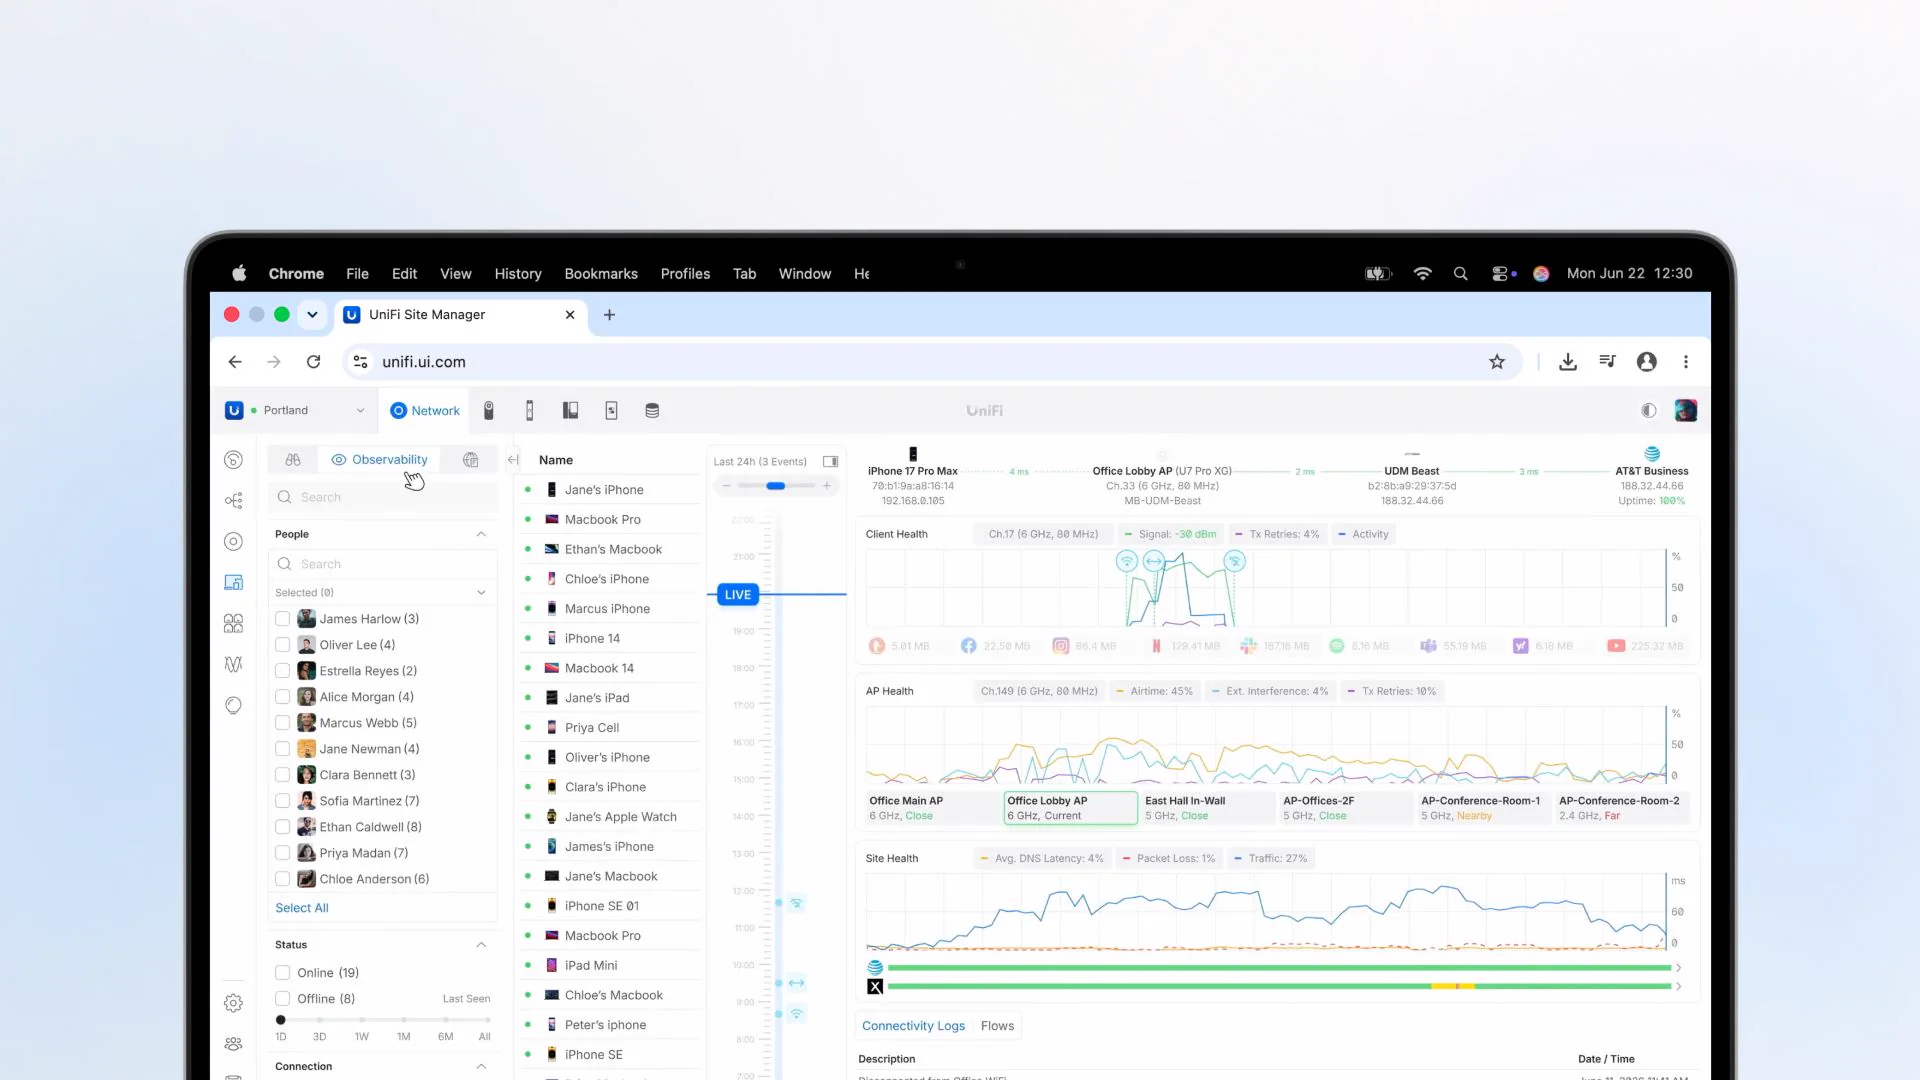Collapse the Status section
The width and height of the screenshot is (1920, 1080).
(481, 945)
